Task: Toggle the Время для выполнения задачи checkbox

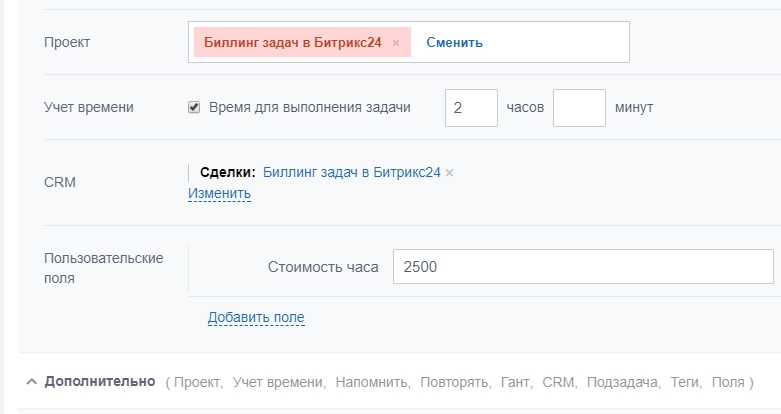Action: (x=194, y=107)
